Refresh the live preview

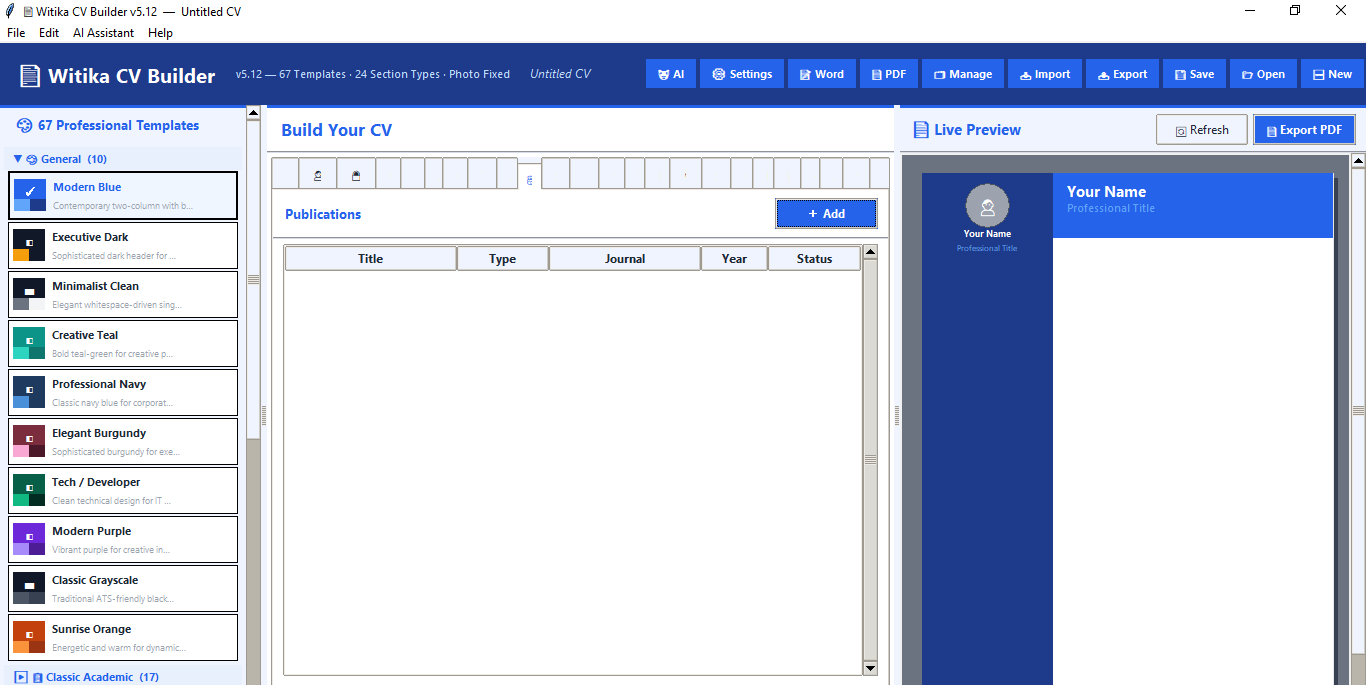pyautogui.click(x=1202, y=130)
